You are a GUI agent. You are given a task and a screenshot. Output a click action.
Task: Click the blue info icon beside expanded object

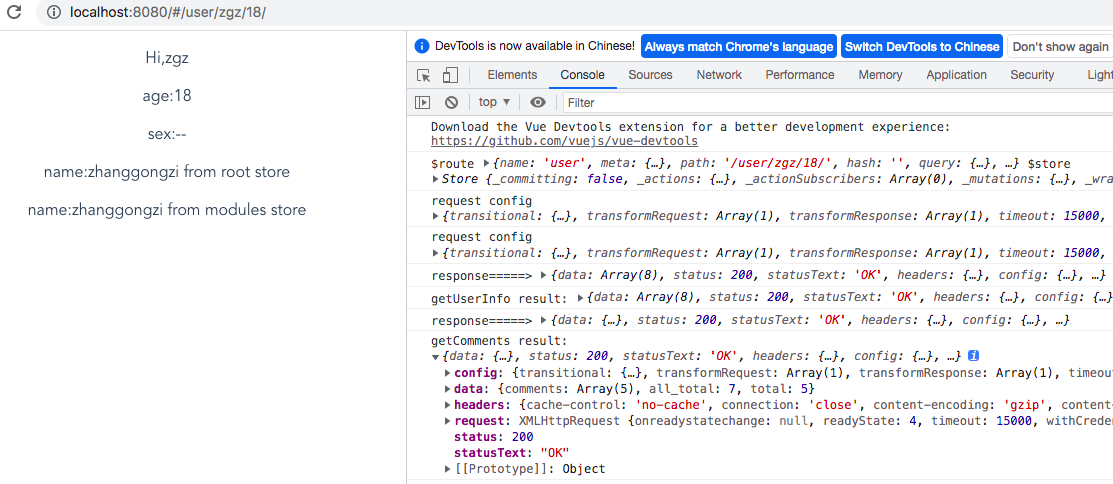coord(973,356)
